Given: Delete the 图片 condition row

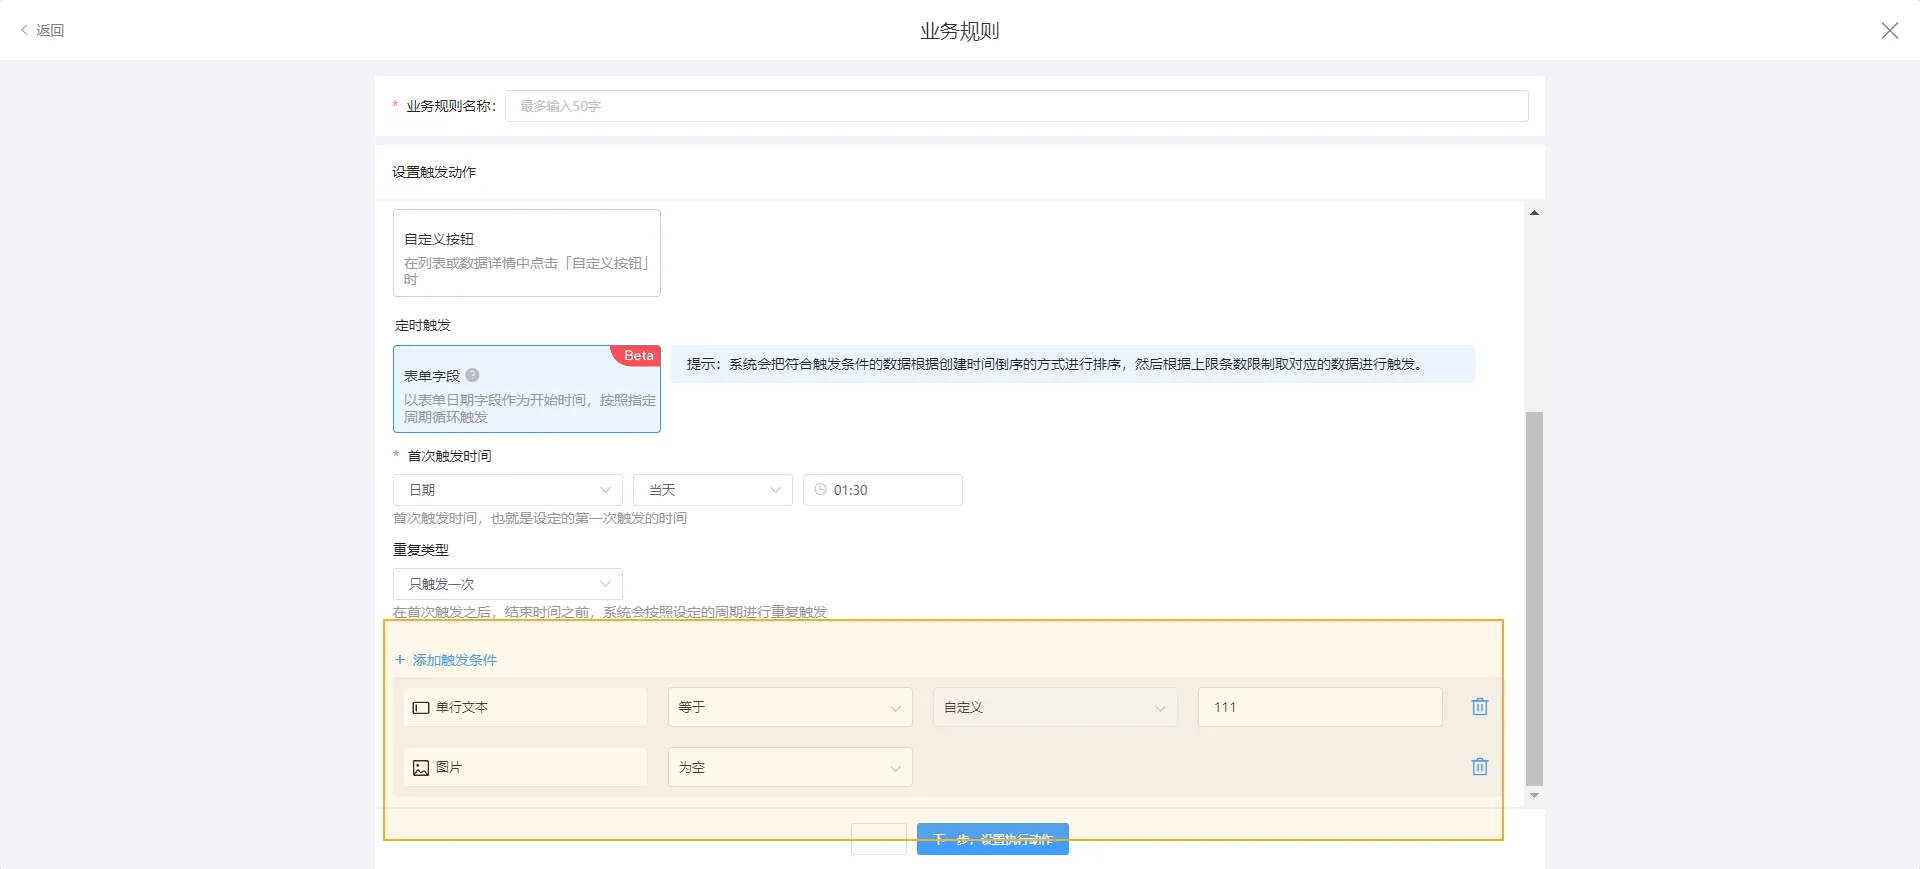Looking at the screenshot, I should point(1480,767).
